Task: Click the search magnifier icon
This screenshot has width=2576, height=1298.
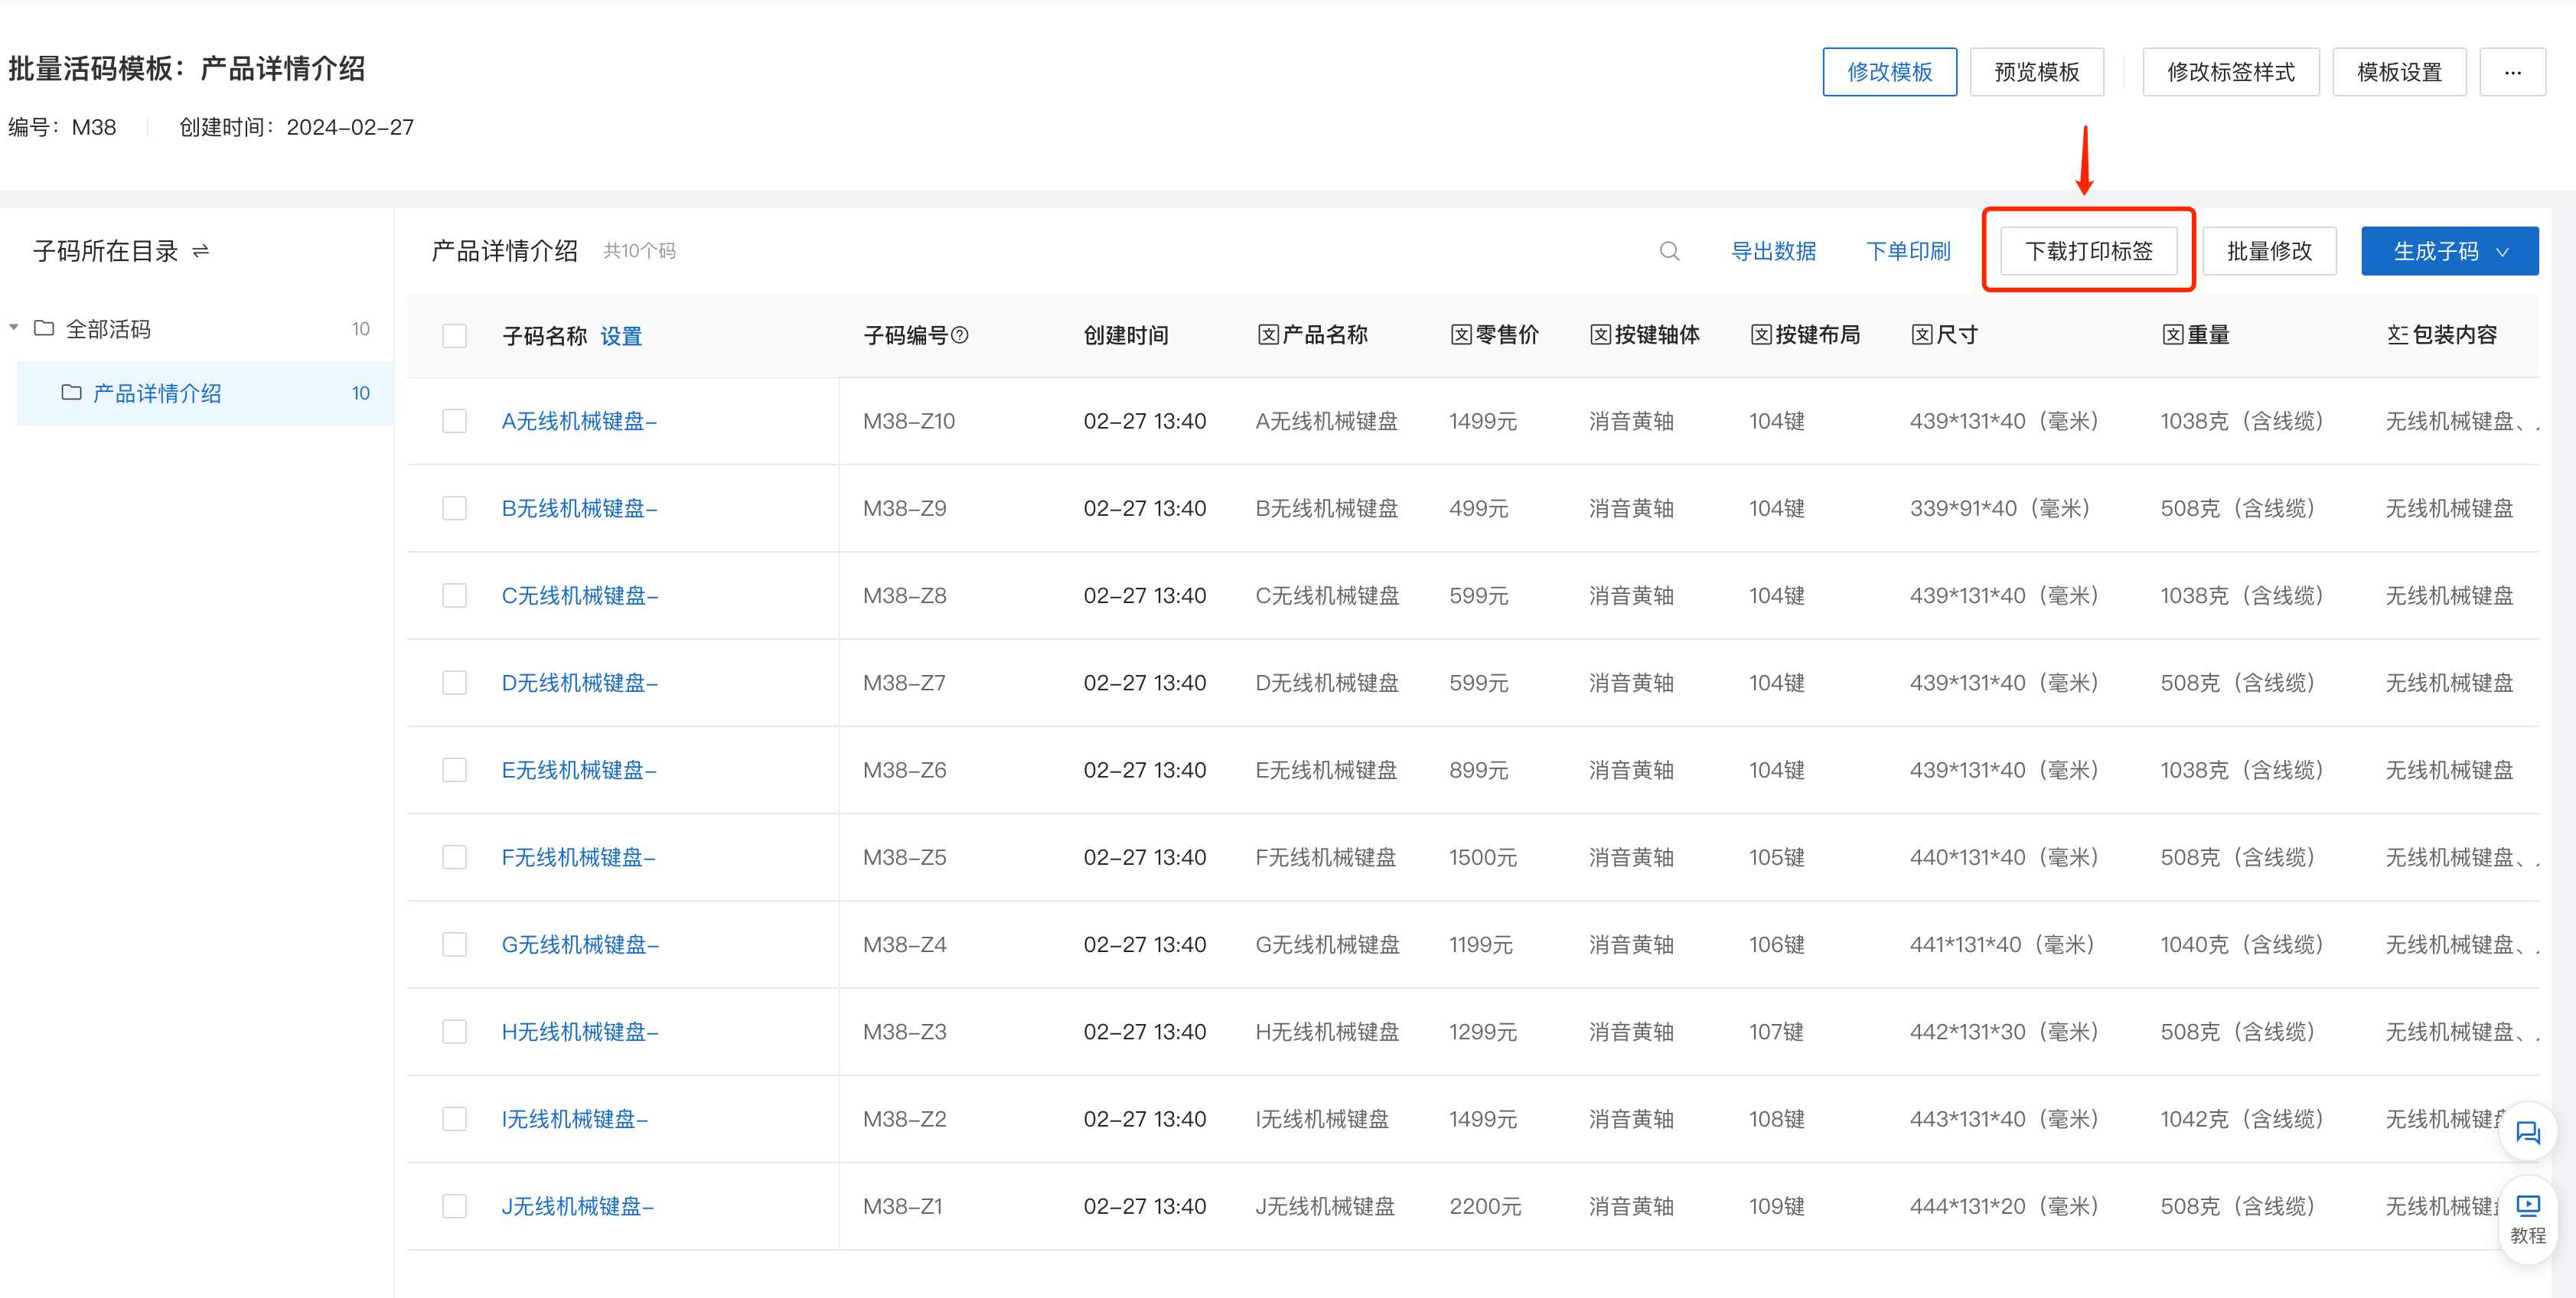Action: pyautogui.click(x=1669, y=251)
